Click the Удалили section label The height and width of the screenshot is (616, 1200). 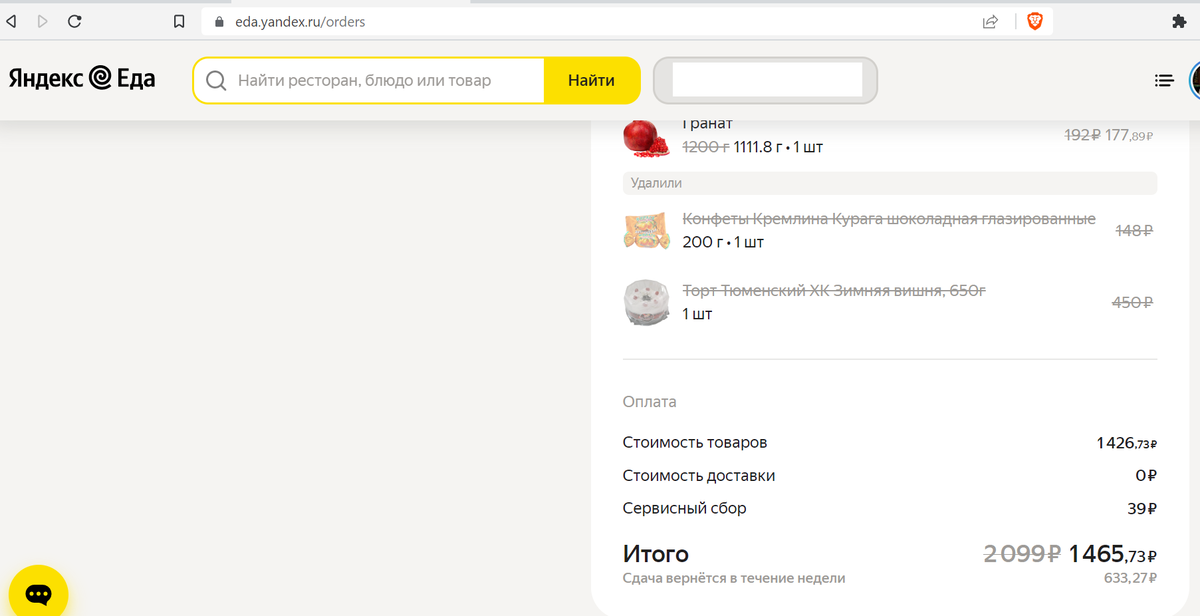pyautogui.click(x=656, y=183)
